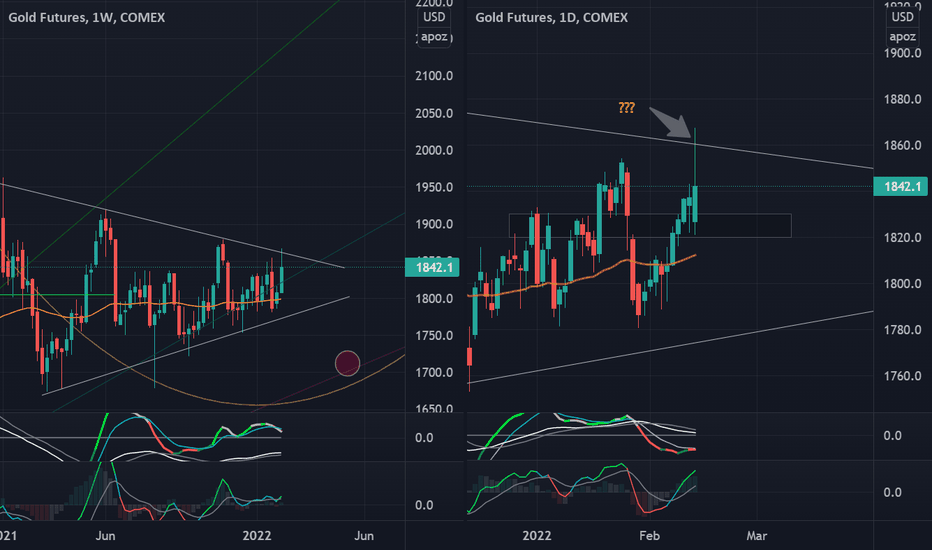
Task: Click the Mar label on the time axis
Action: click(x=757, y=536)
